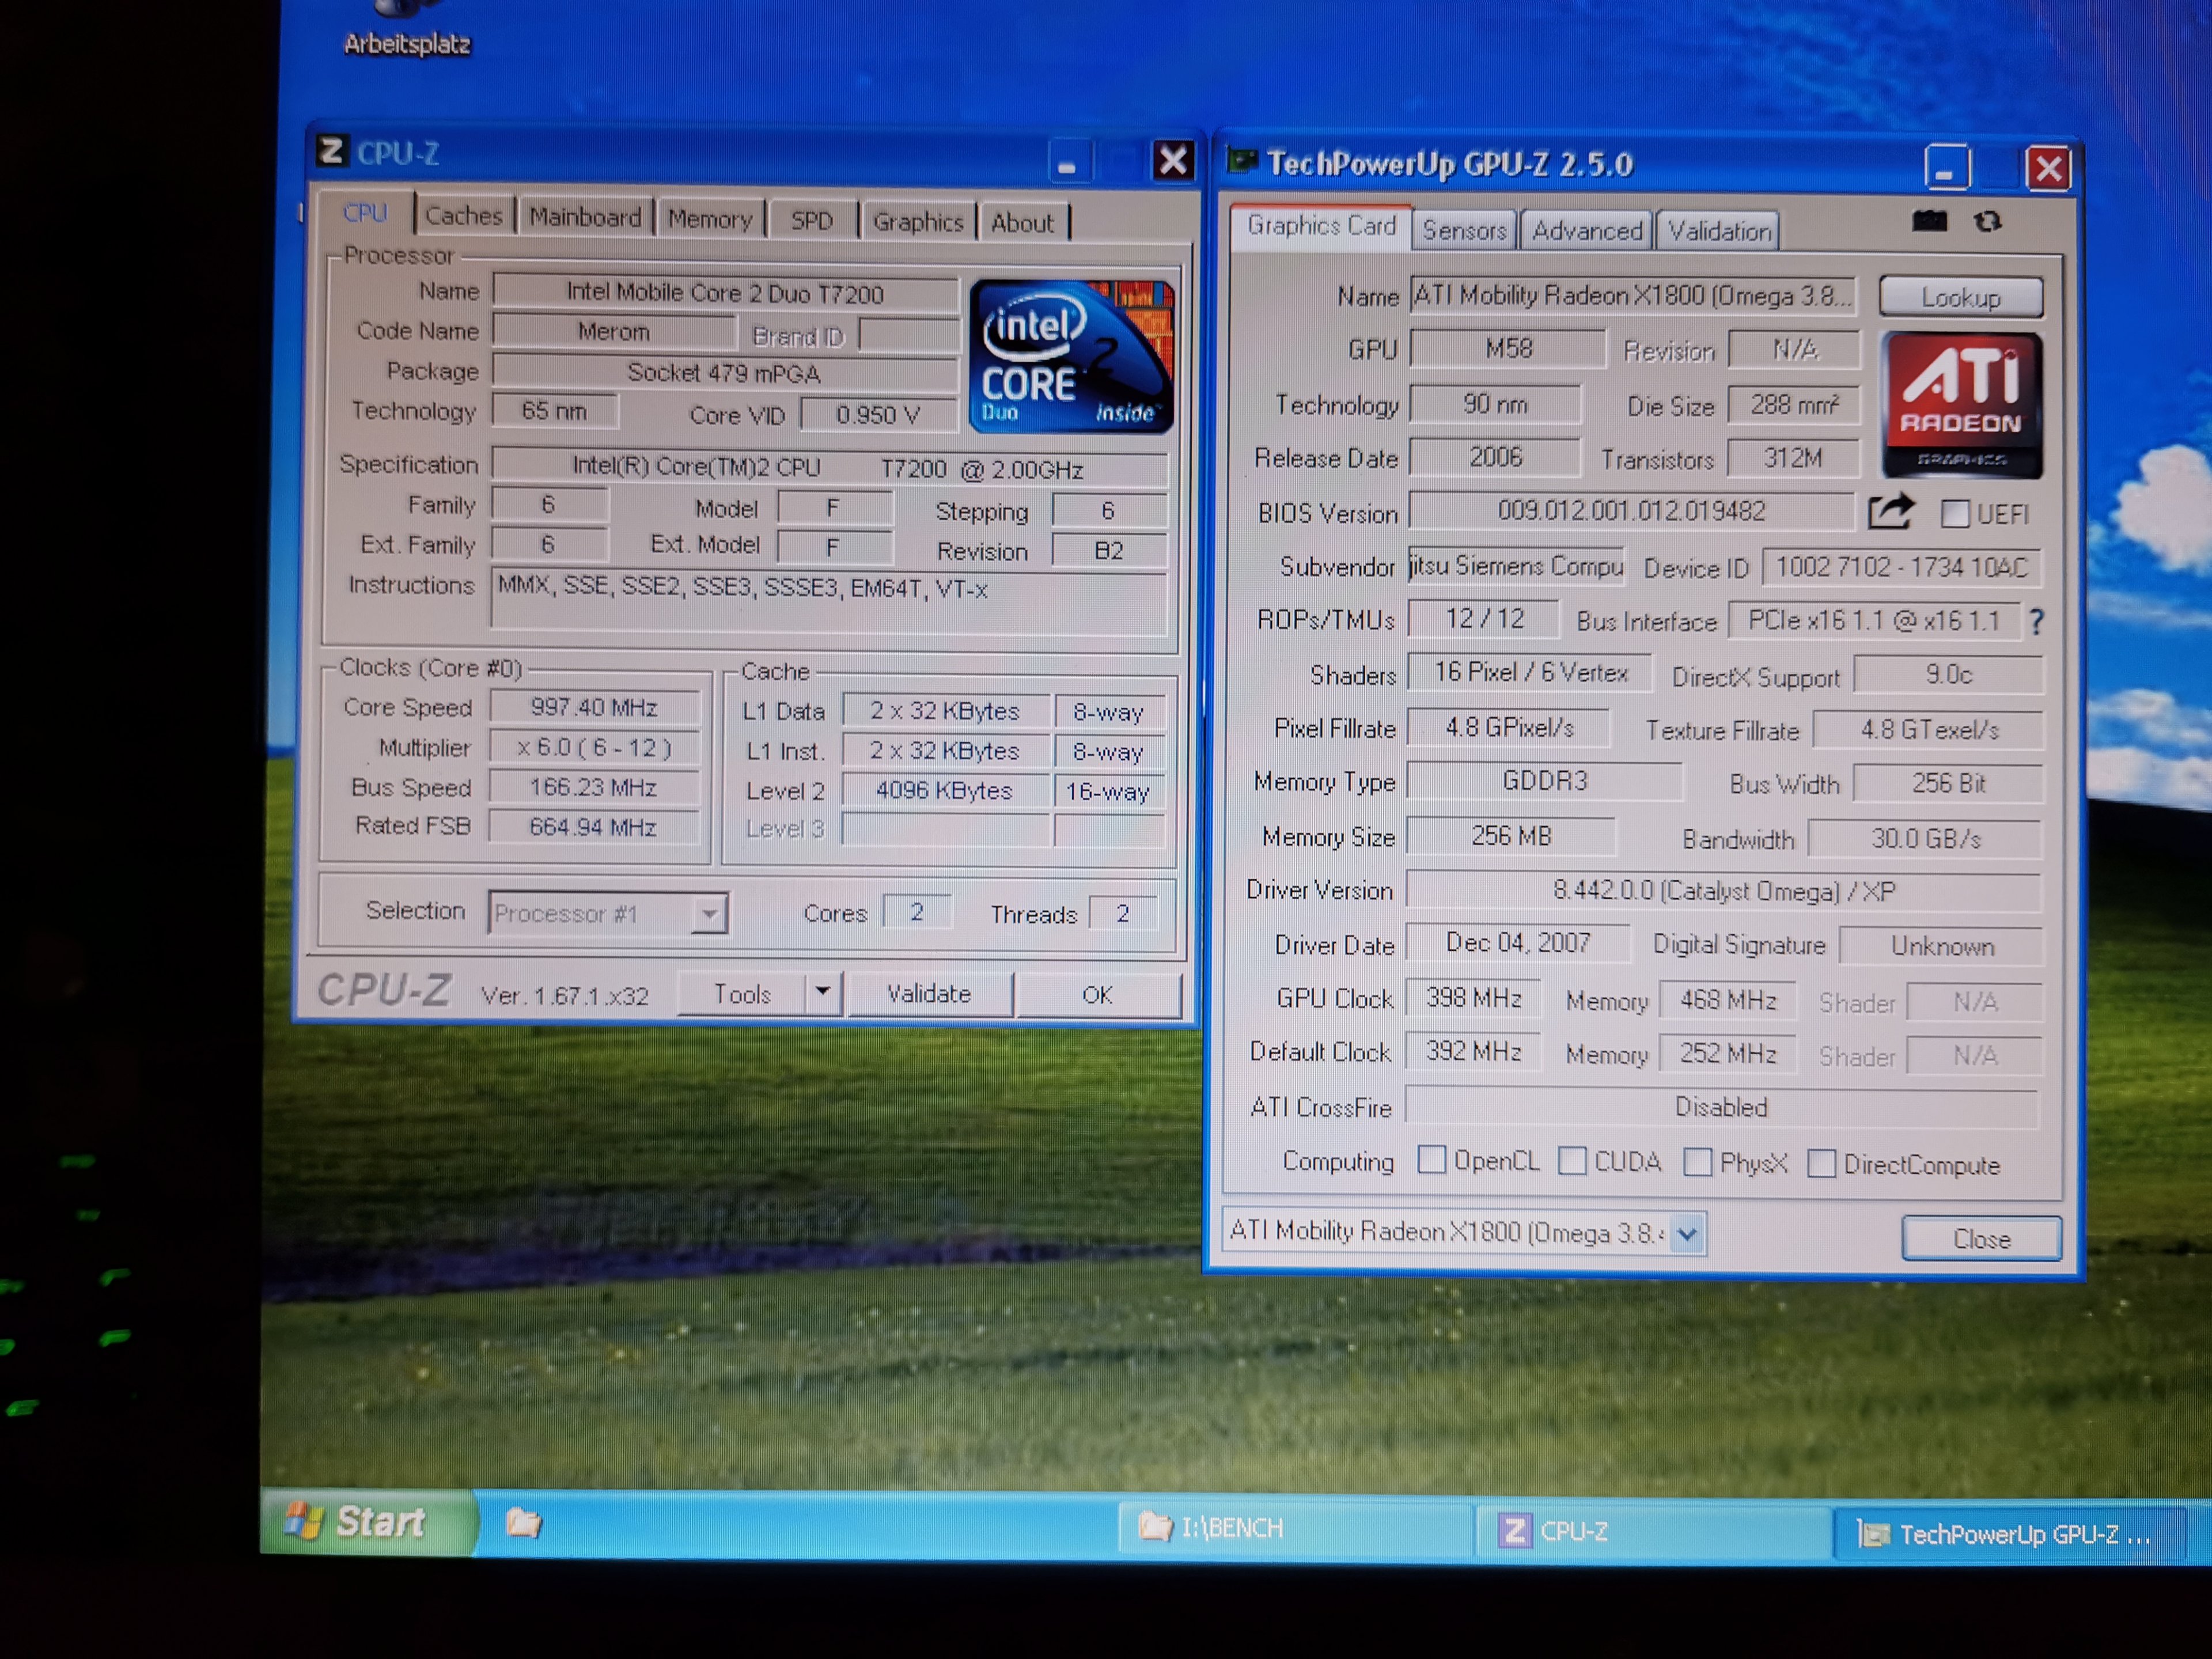The height and width of the screenshot is (1659, 2212).
Task: Toggle the DirectCompute checkbox
Action: click(1821, 1163)
